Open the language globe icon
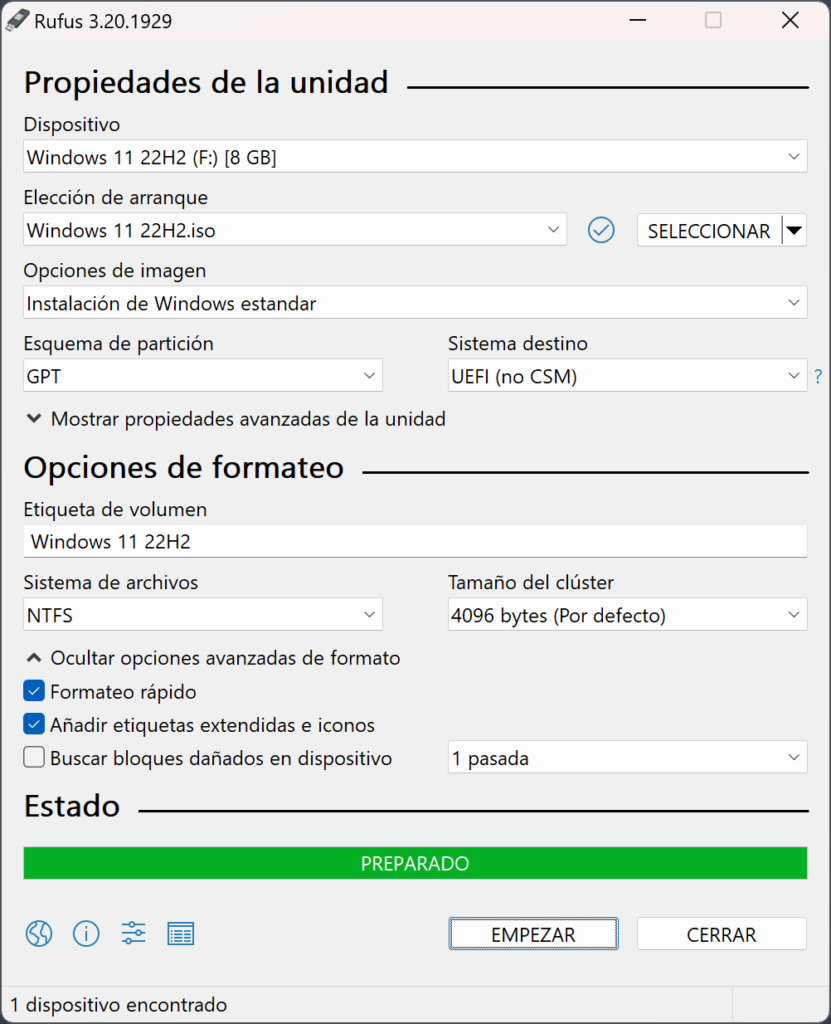Image resolution: width=831 pixels, height=1024 pixels. tap(39, 934)
